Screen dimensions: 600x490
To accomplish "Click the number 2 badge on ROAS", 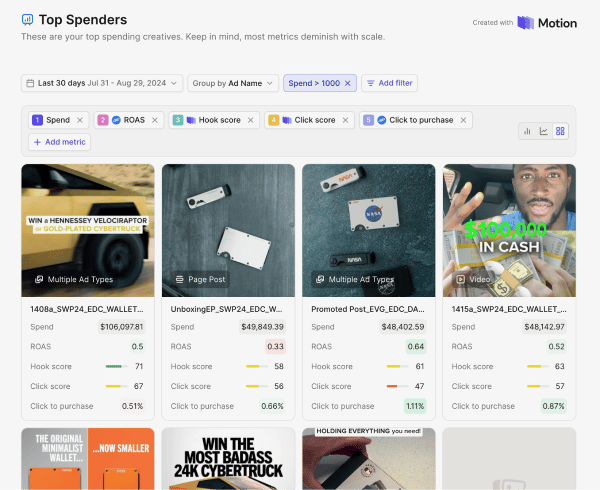I will click(103, 120).
